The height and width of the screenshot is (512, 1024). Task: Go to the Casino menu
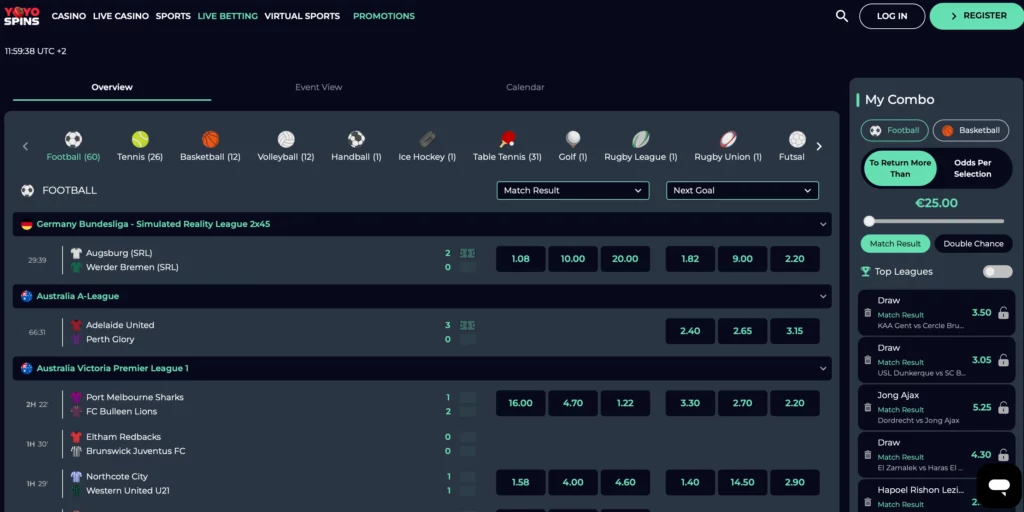coord(69,16)
